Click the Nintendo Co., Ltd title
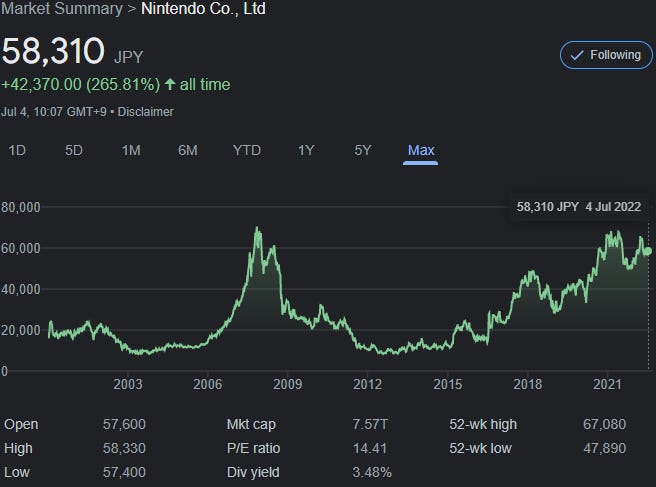Screen dimensions: 656x487 pos(203,8)
